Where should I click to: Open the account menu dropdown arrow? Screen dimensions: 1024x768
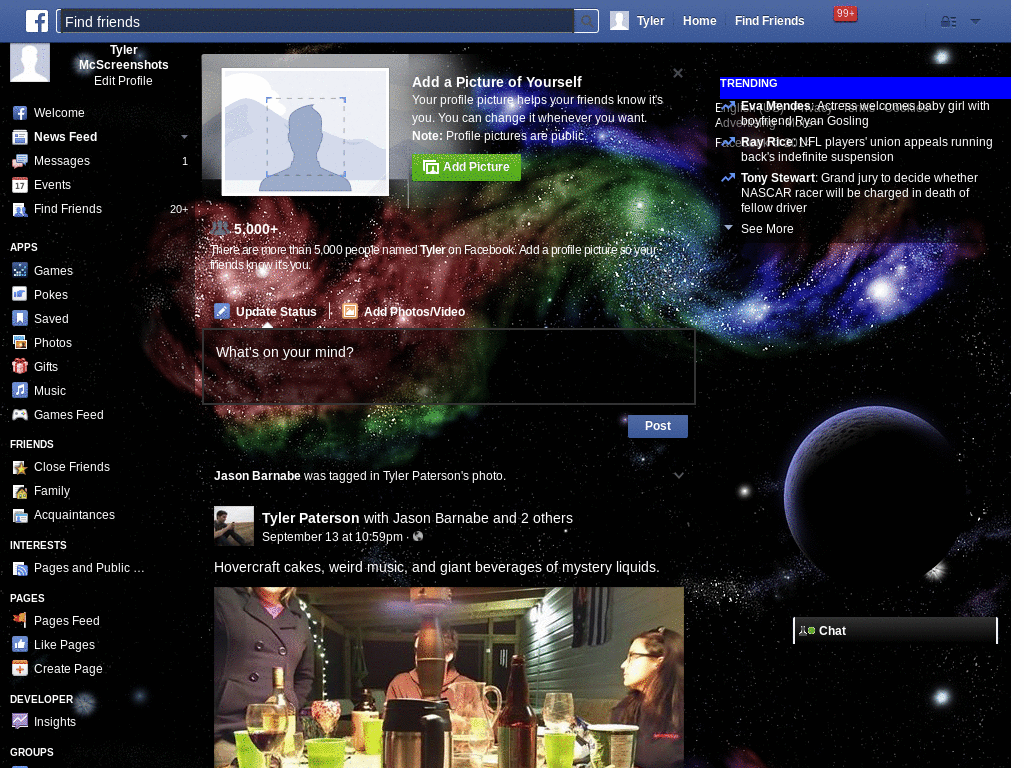pos(975,22)
